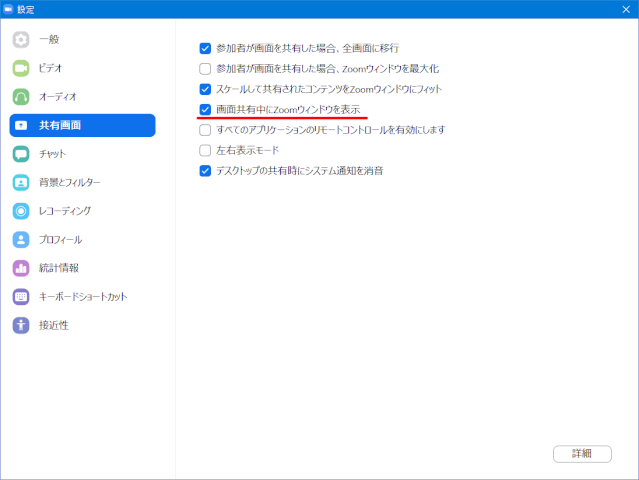Viewport: 639px width, 480px height.
Task: Switch to ビデオ settings
Action: [x=82, y=68]
